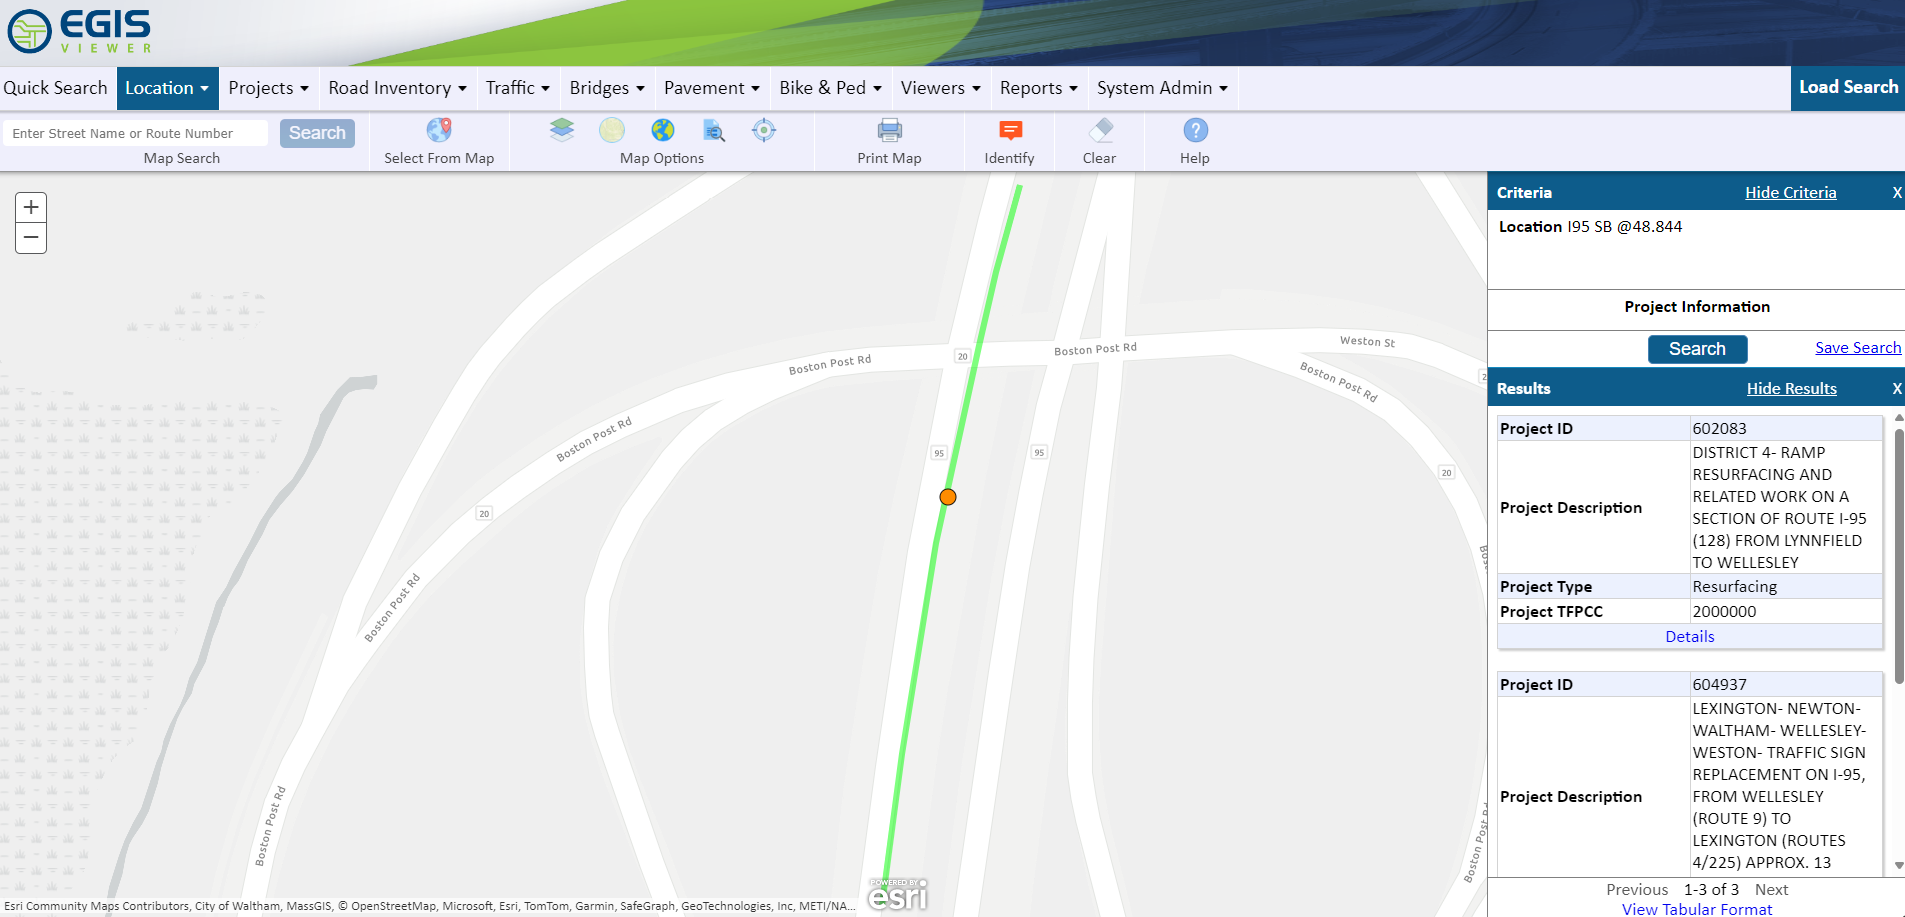1905x917 pixels.
Task: Click the globe icon in Map Options
Action: point(662,131)
